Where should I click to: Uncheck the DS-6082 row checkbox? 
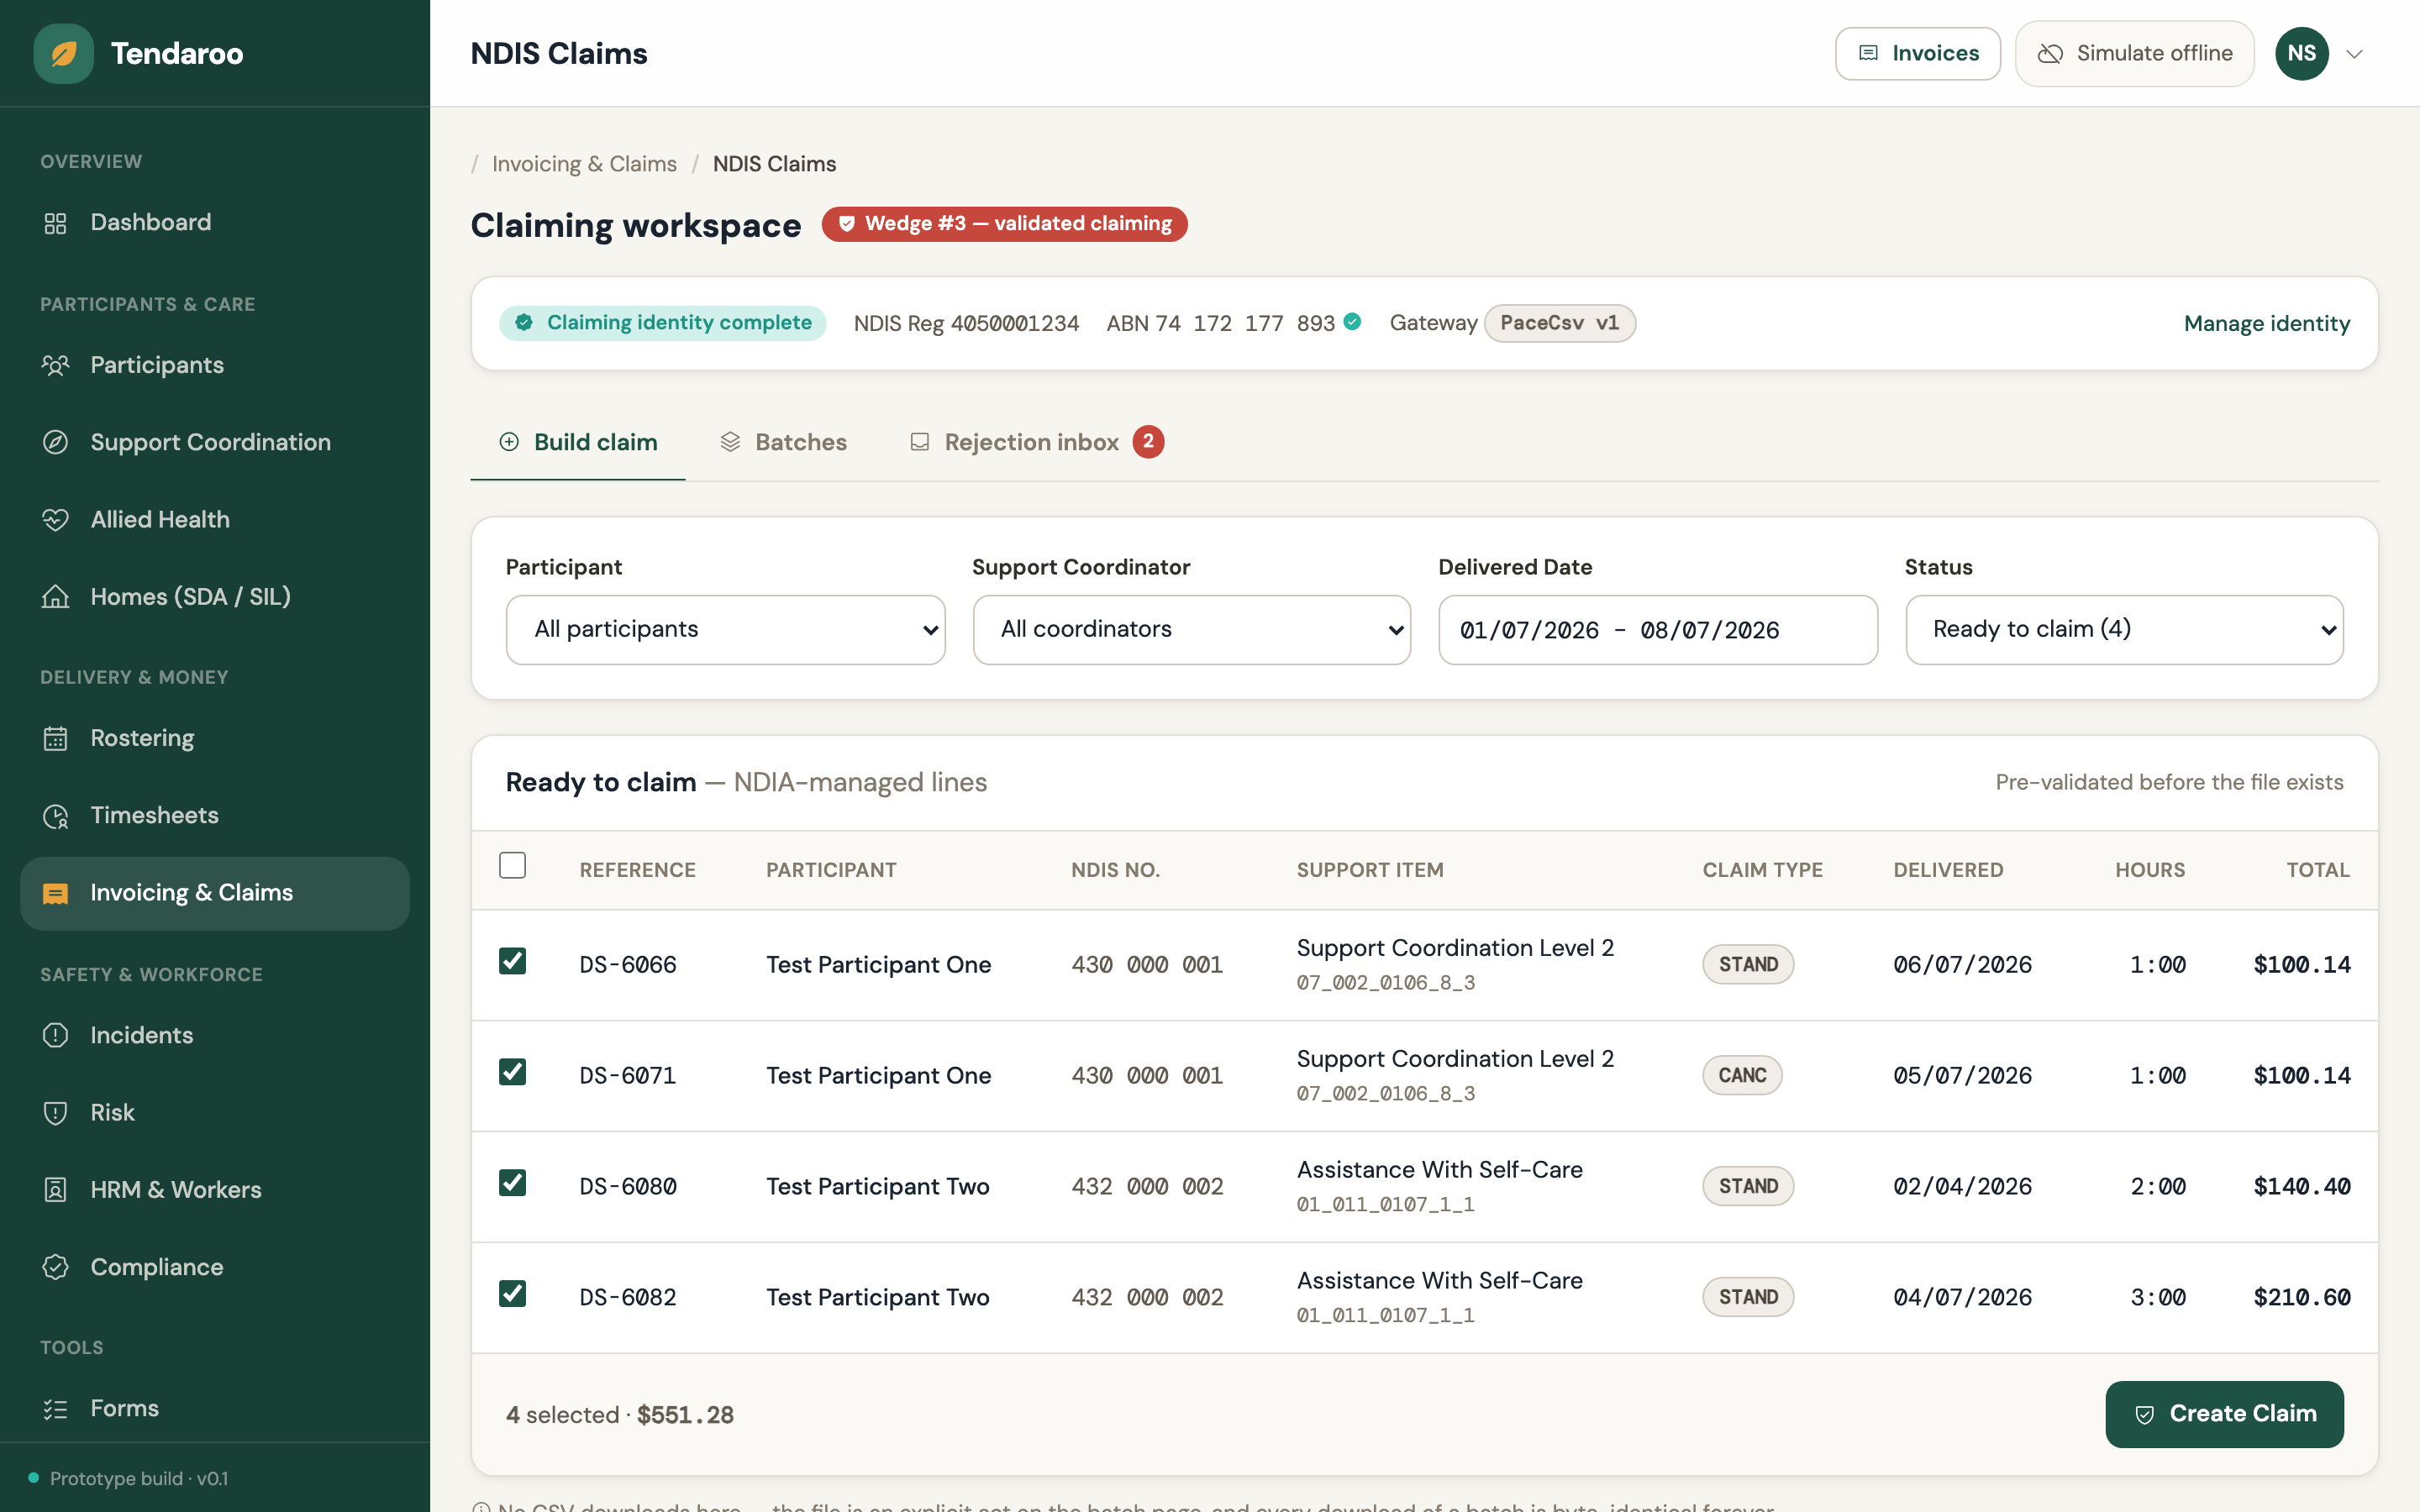[x=512, y=1294]
